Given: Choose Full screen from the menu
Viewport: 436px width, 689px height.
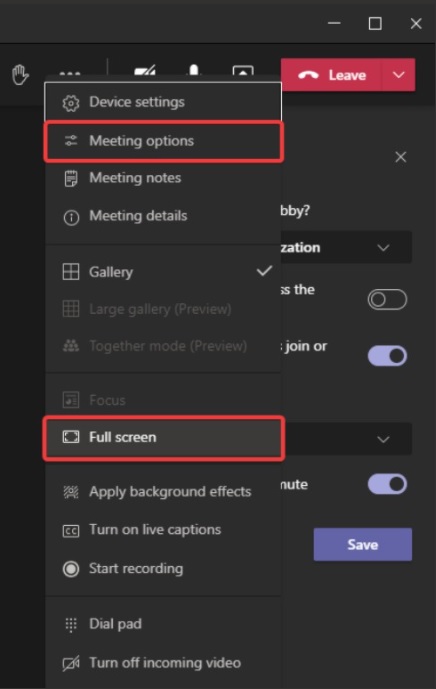Looking at the screenshot, I should [x=164, y=438].
